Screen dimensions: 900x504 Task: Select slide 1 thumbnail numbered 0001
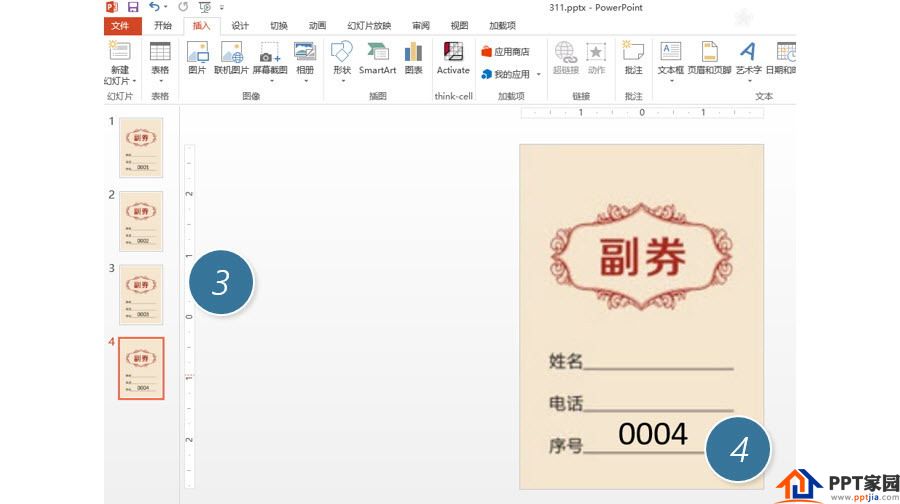click(141, 148)
